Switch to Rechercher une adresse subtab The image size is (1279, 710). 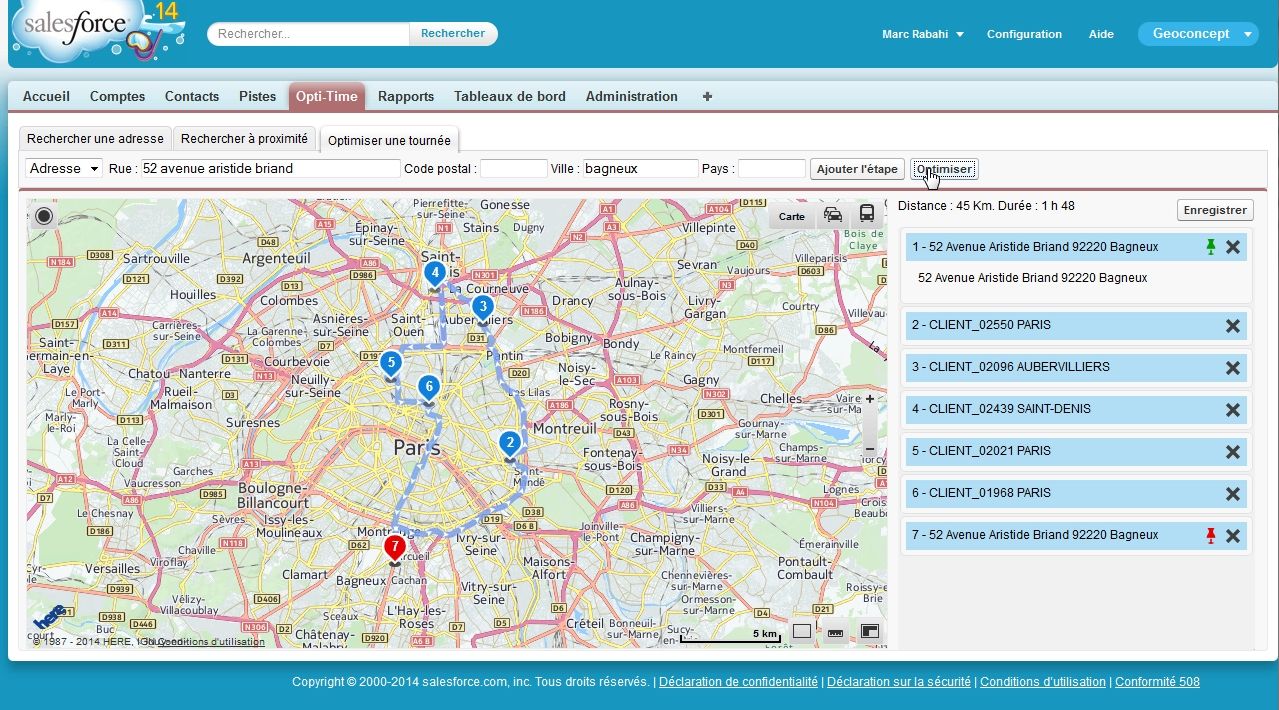click(95, 139)
